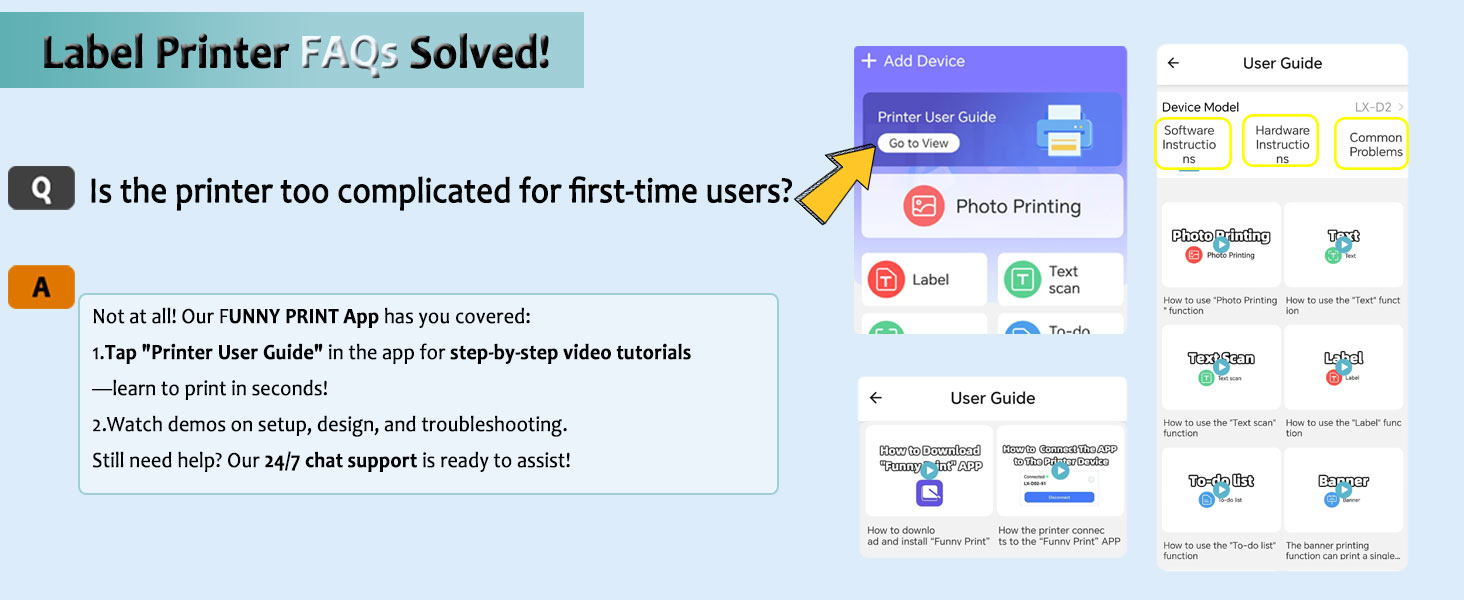Viewport: 1464px width, 600px height.
Task: Play the Text function tutorial video
Action: click(1343, 243)
